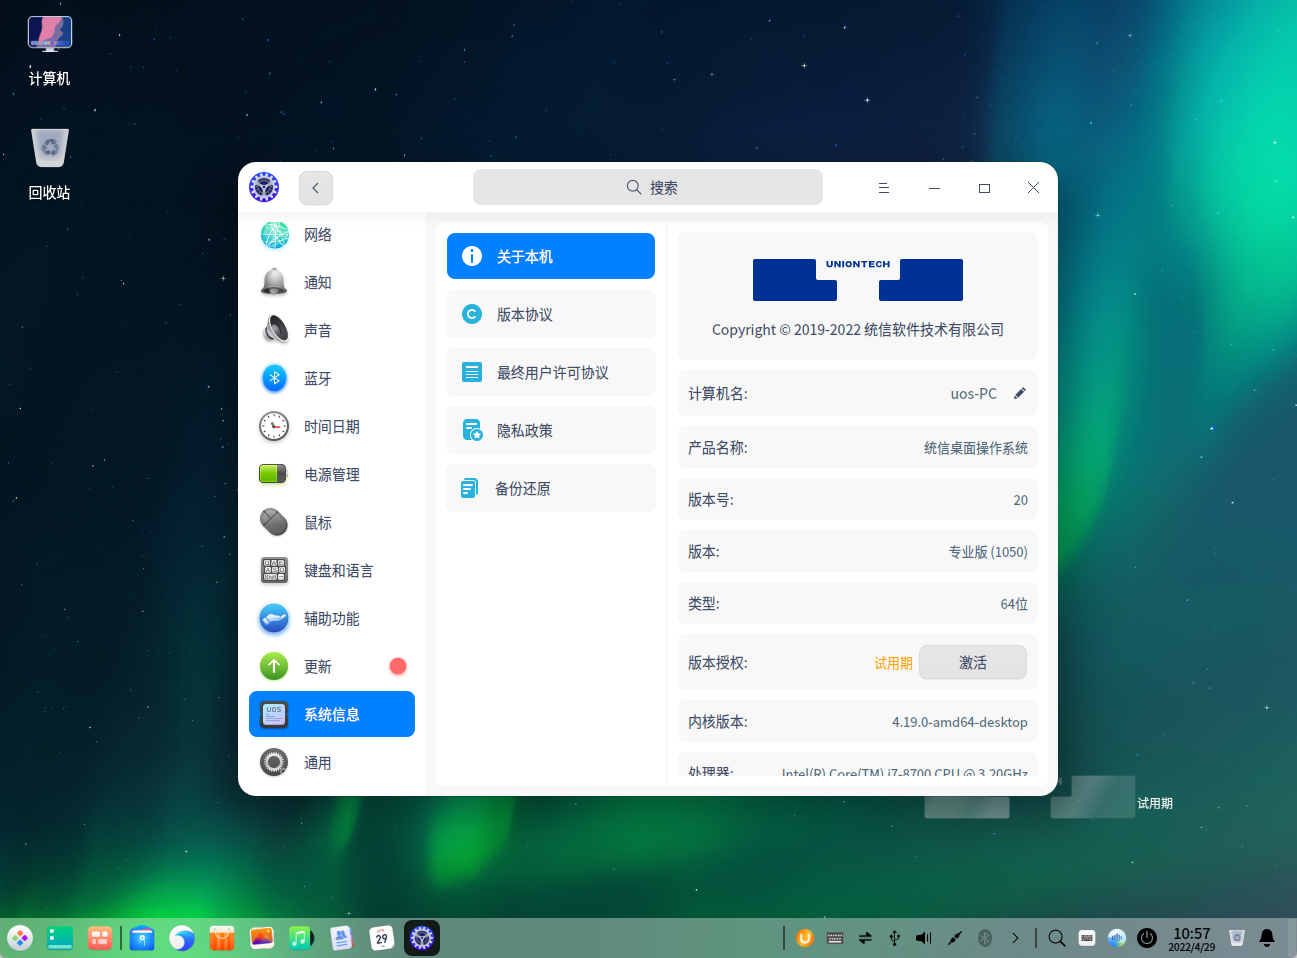The height and width of the screenshot is (958, 1297).
Task: Open the 通知 notification settings
Action: pos(332,283)
